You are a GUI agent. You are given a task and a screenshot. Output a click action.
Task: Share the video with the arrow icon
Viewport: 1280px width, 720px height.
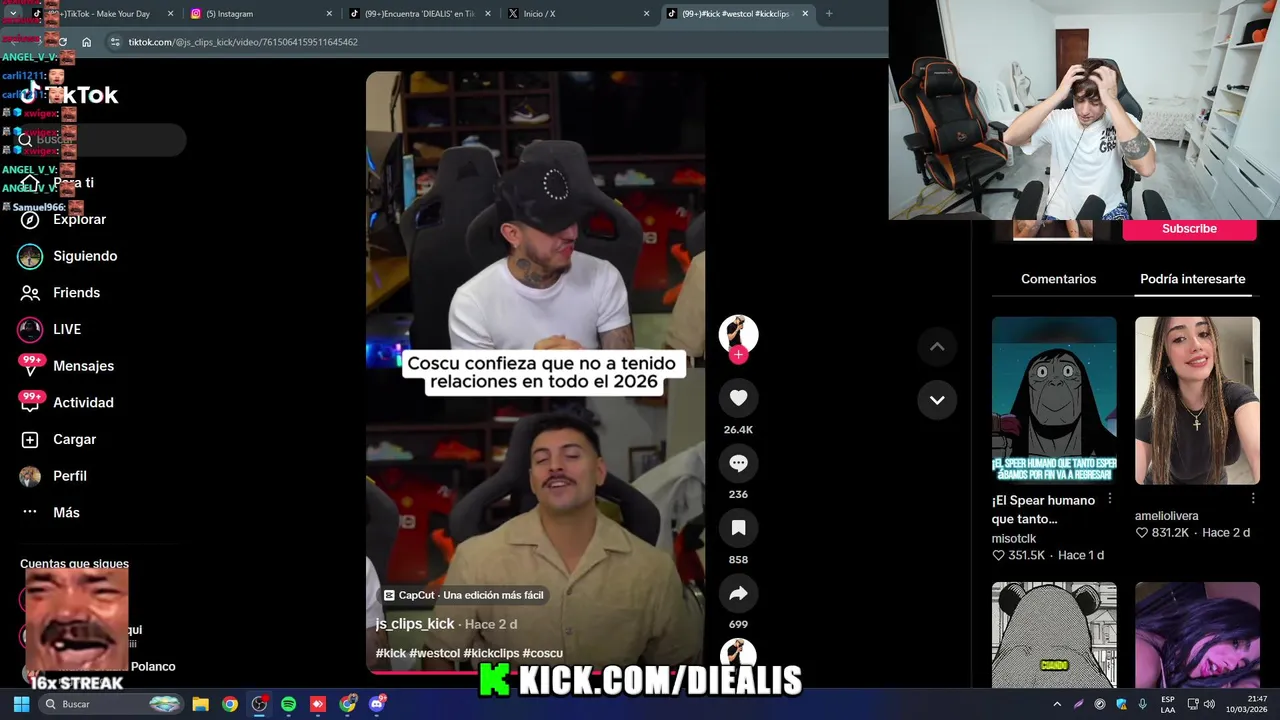point(738,594)
